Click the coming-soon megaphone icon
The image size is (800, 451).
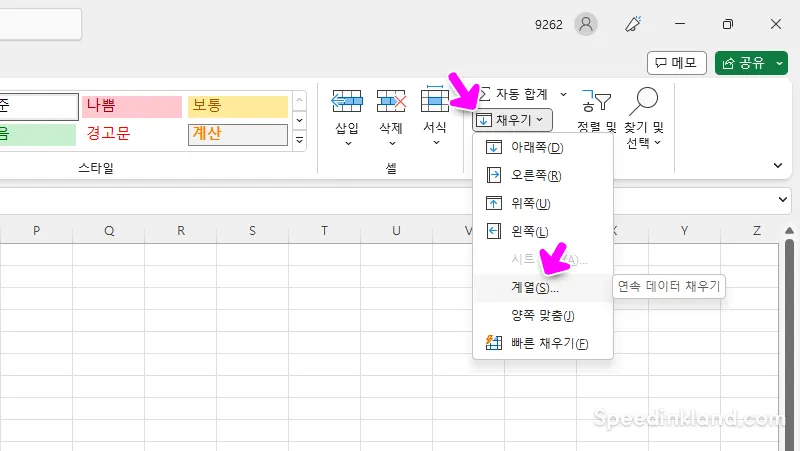pos(633,24)
